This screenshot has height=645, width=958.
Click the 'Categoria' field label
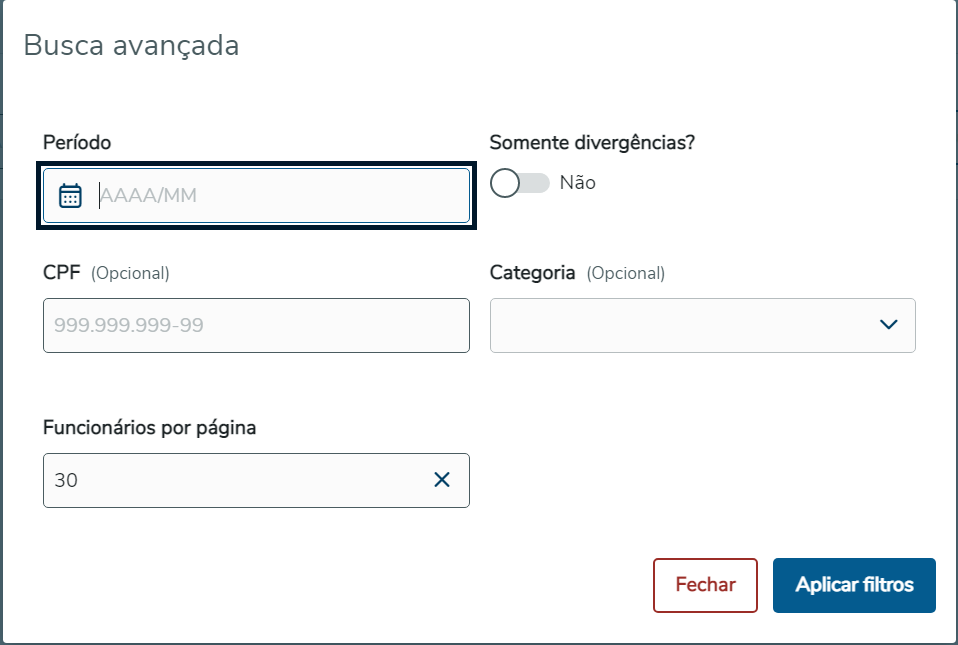pos(532,272)
